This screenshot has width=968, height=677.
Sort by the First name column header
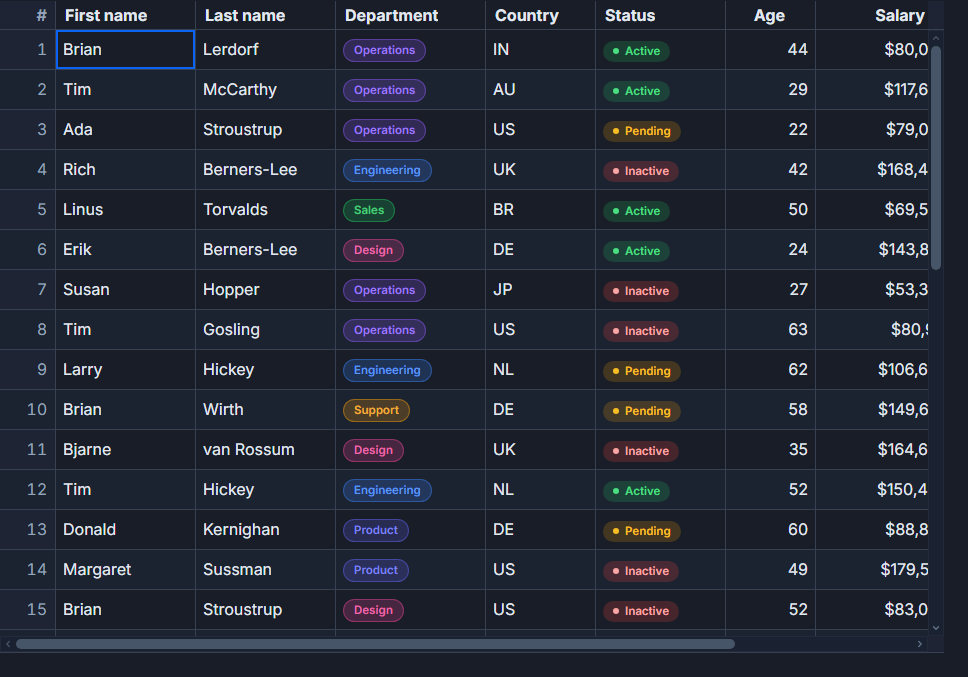point(125,15)
